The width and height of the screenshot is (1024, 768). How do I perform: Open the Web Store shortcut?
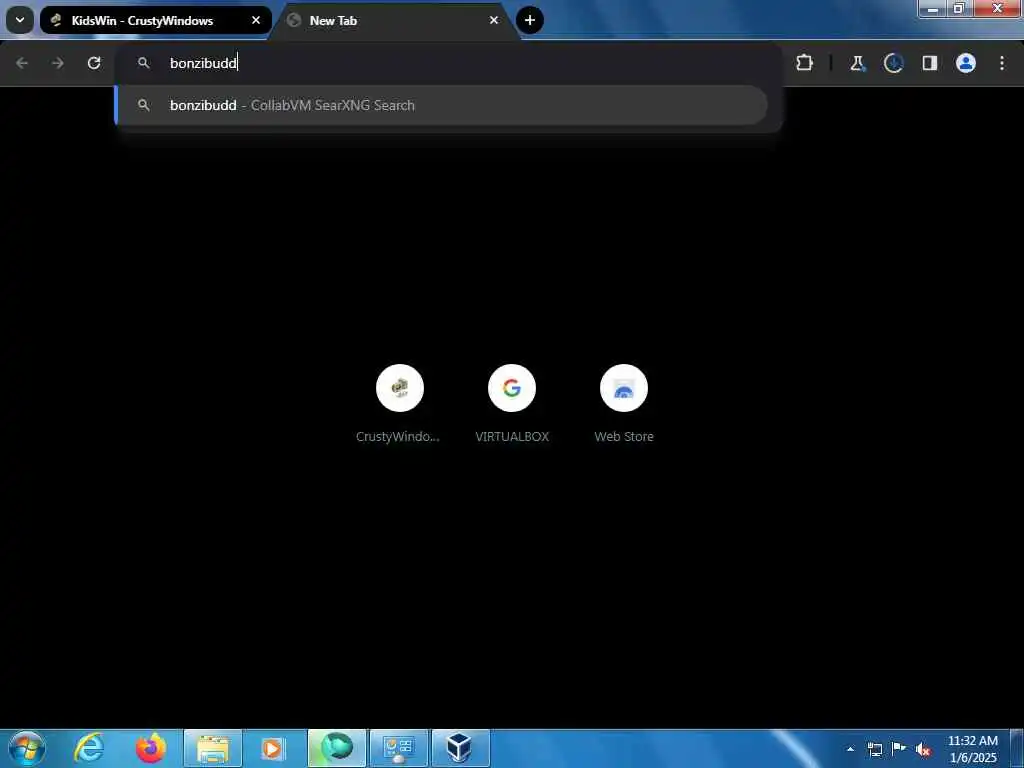[624, 388]
